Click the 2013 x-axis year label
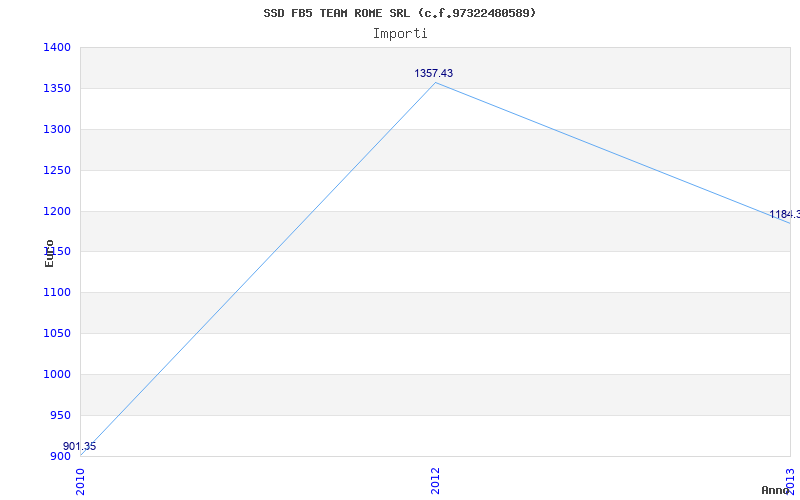800x500 pixels. coord(790,480)
